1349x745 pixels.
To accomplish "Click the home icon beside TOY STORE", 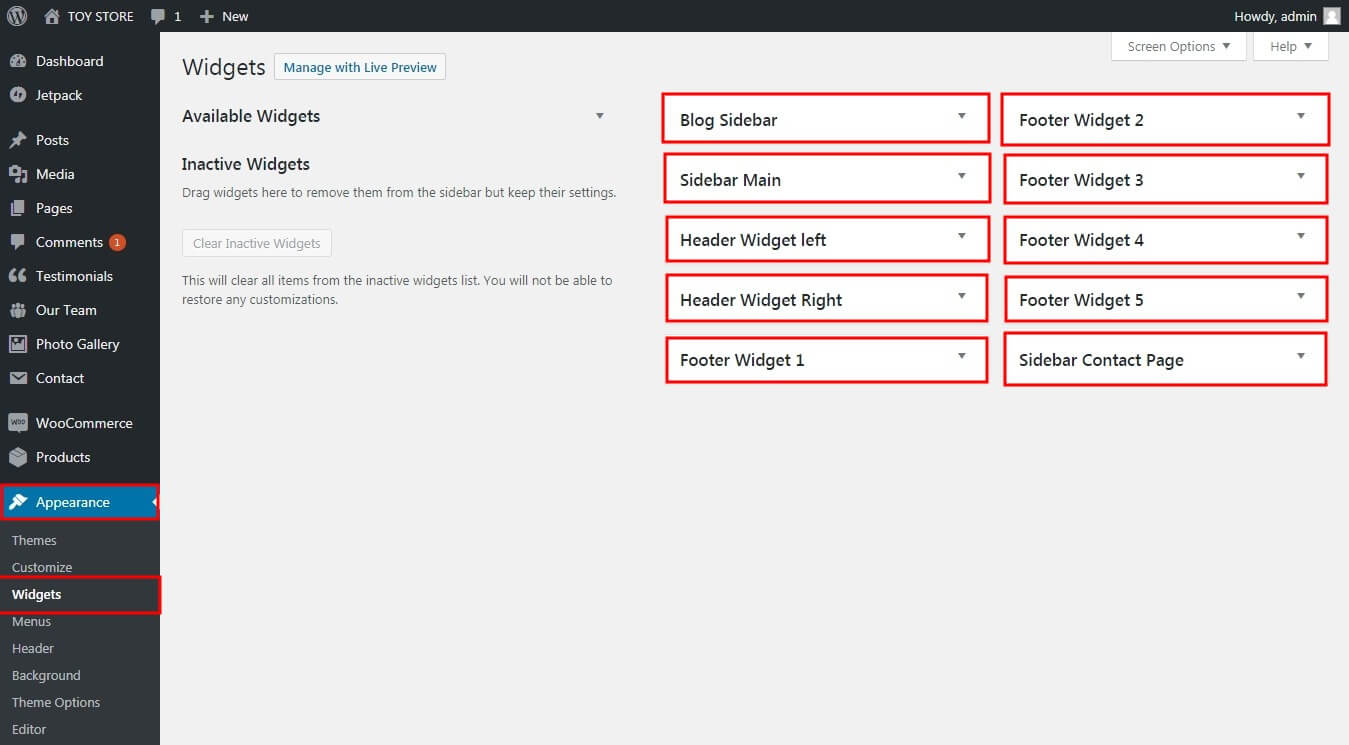I will point(52,16).
